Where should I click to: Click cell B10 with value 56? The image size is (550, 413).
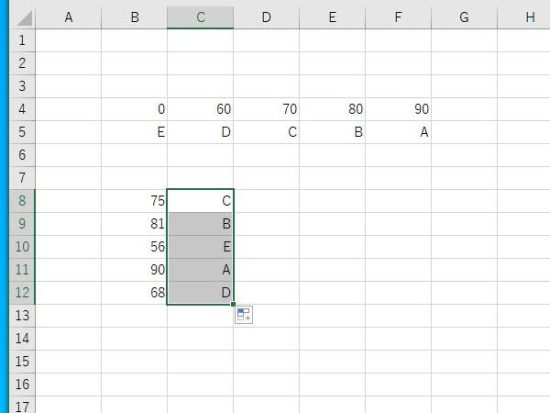tap(134, 247)
